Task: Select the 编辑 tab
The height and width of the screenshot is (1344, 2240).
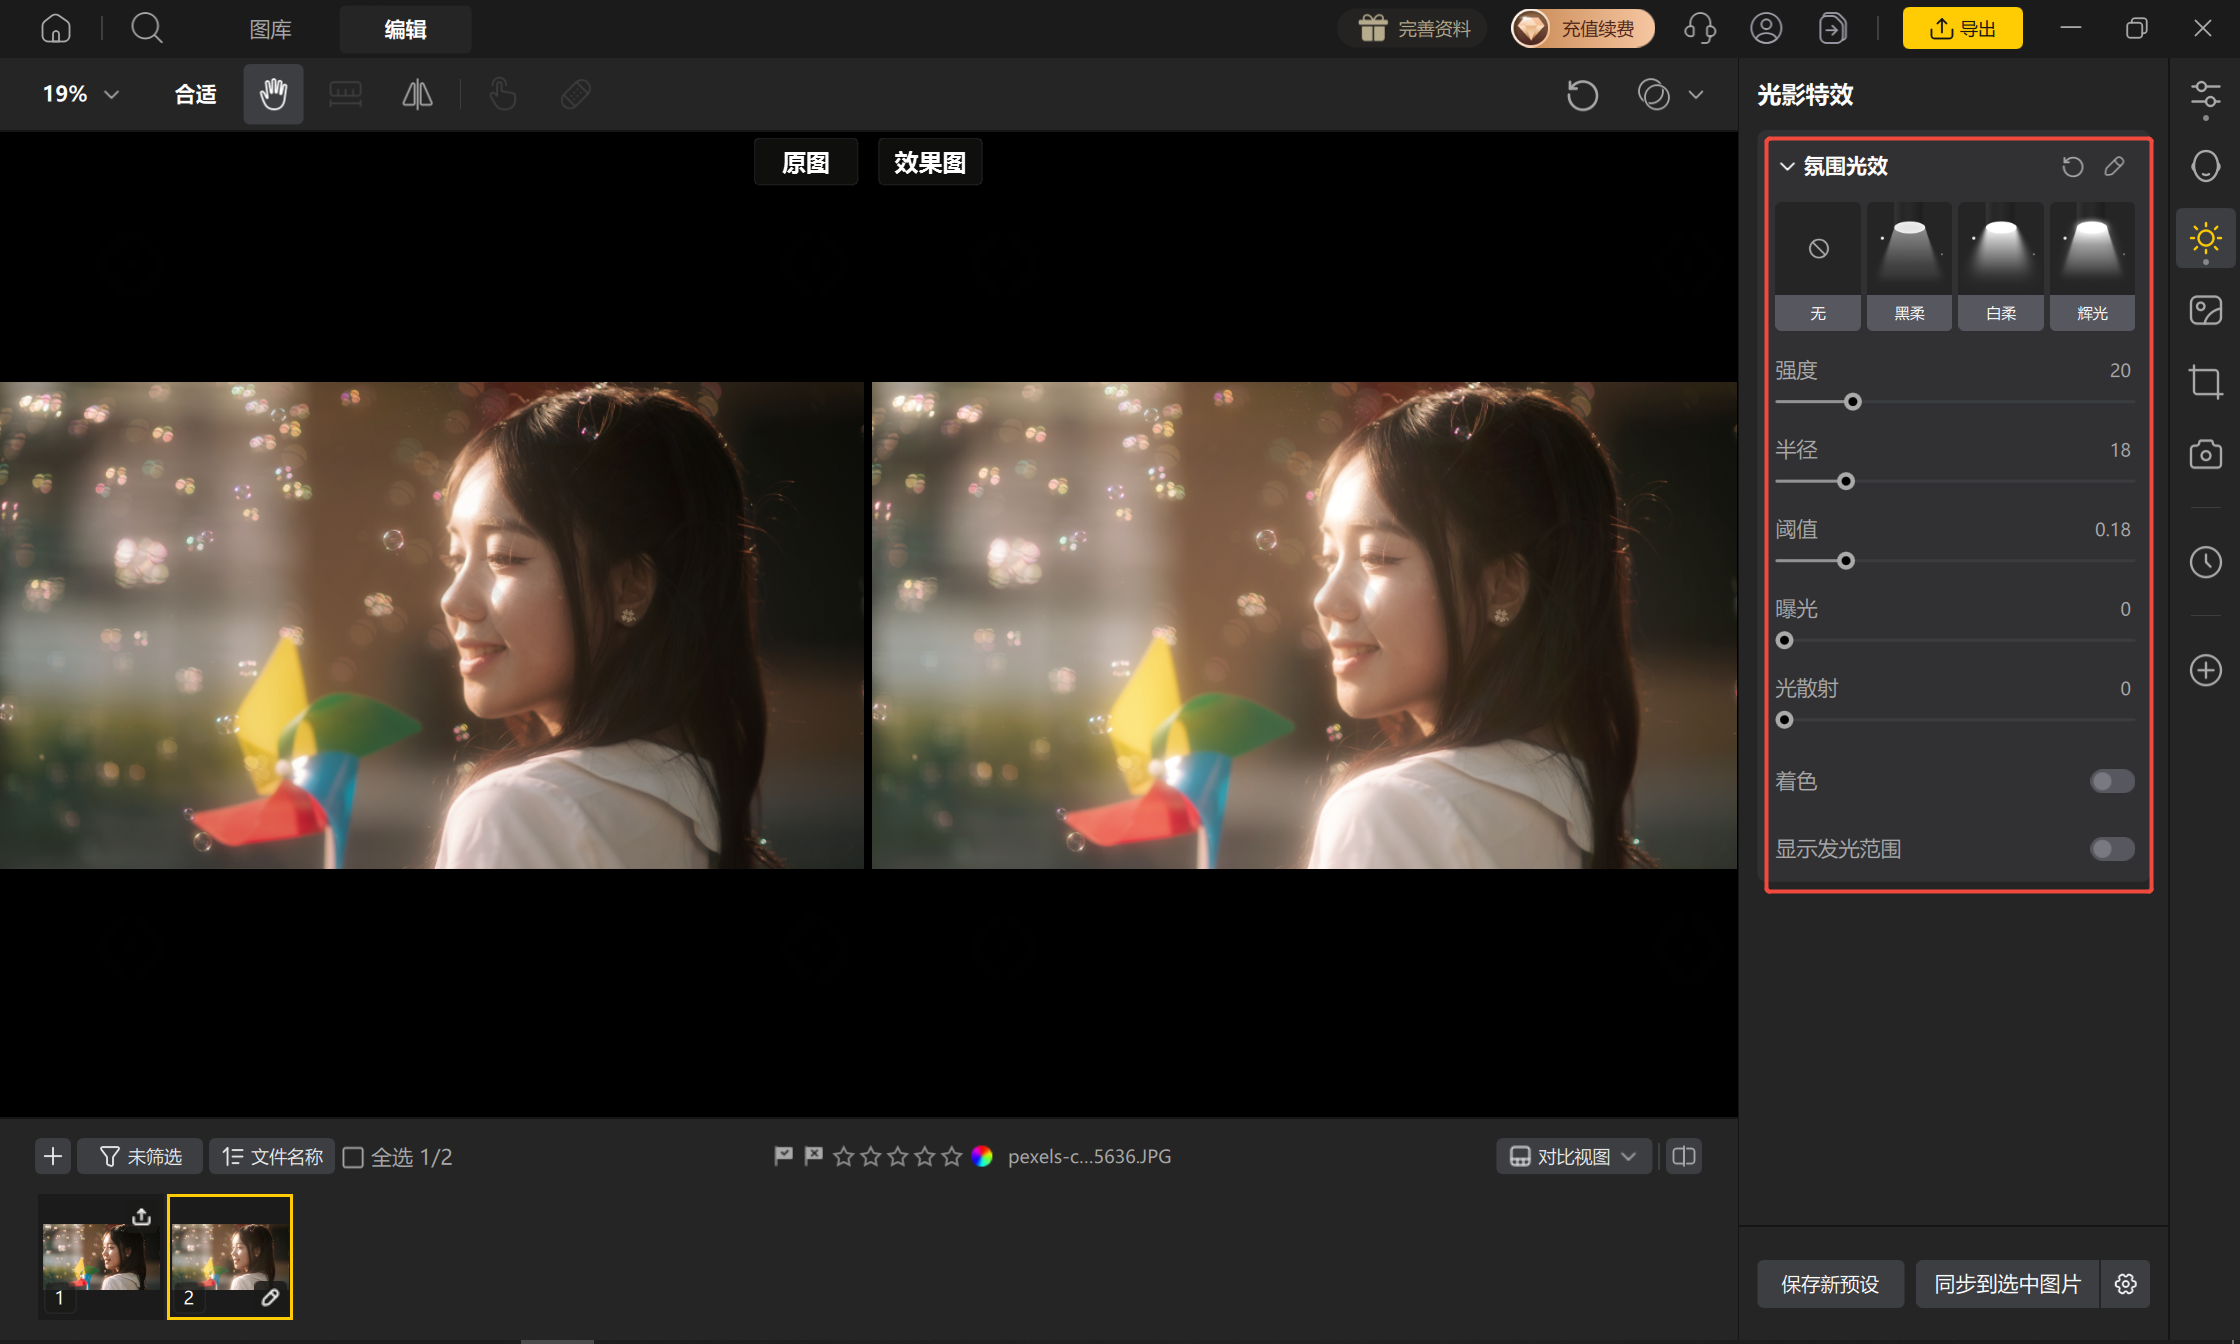Action: [405, 29]
